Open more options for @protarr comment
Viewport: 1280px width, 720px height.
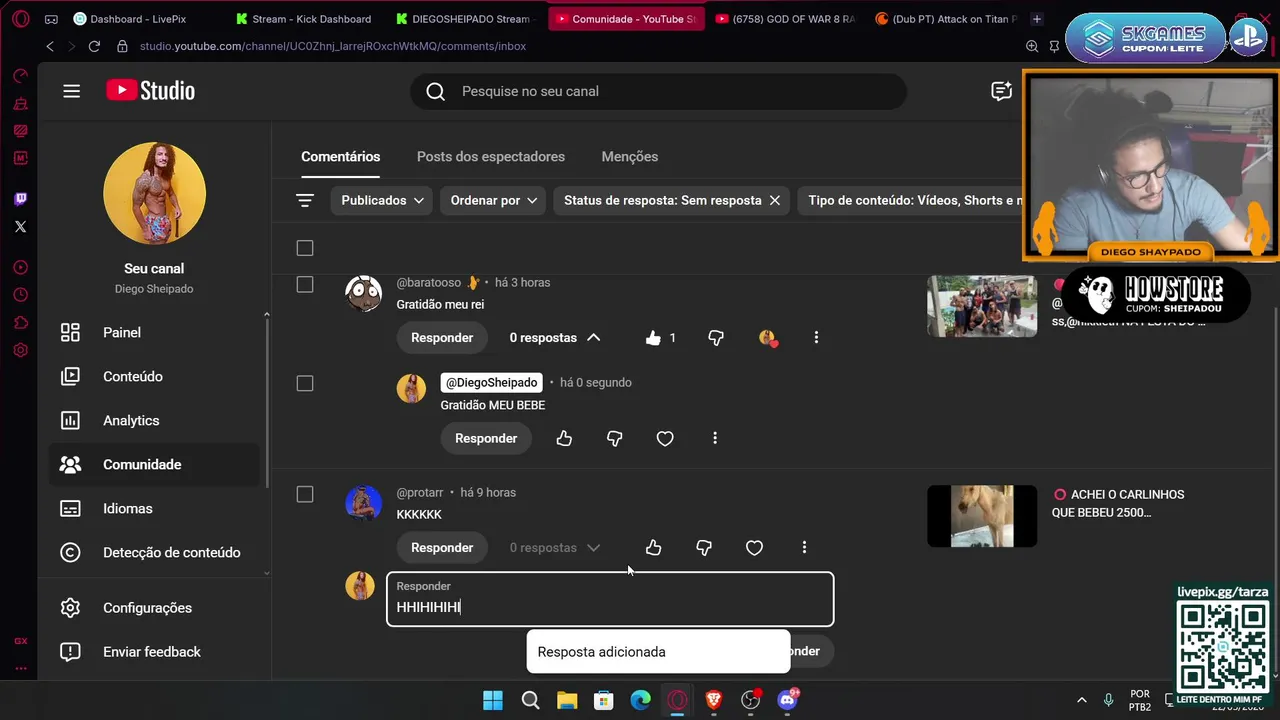804,547
